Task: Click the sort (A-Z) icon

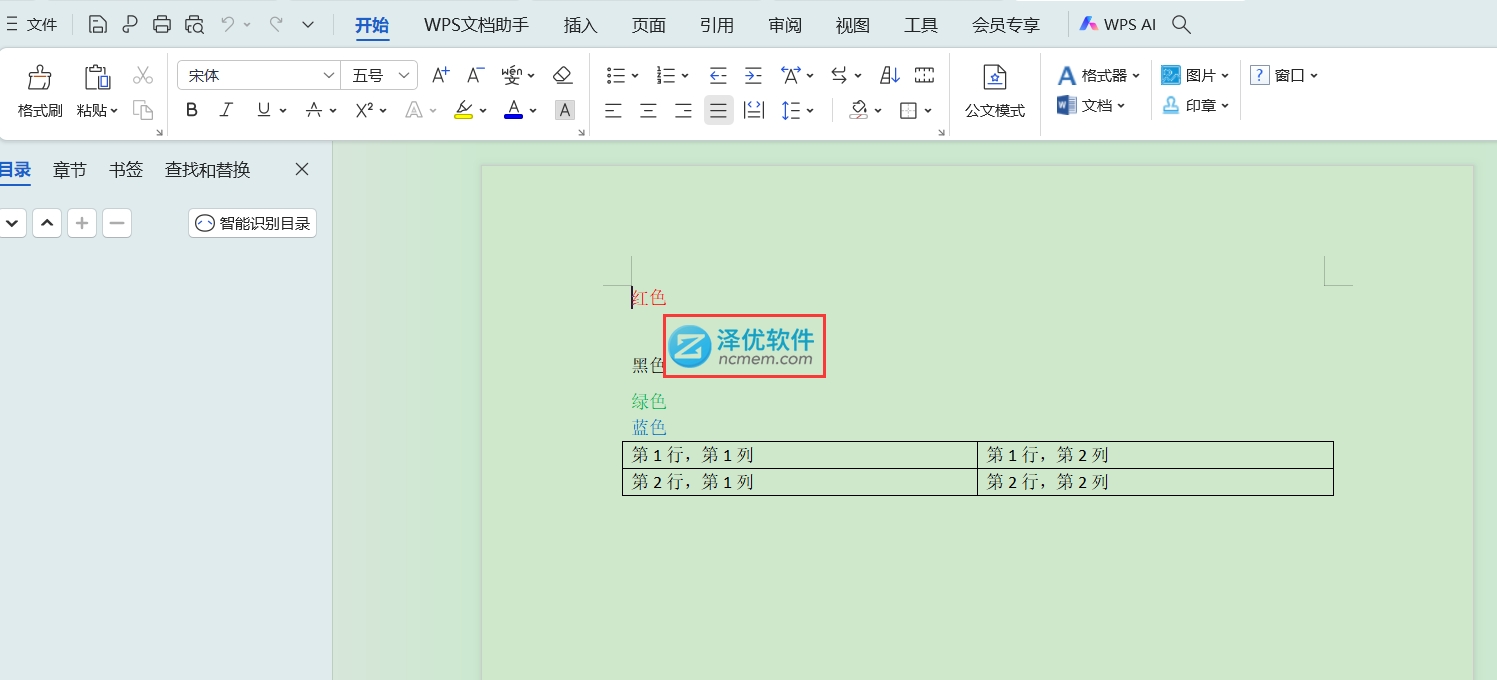Action: pos(889,75)
